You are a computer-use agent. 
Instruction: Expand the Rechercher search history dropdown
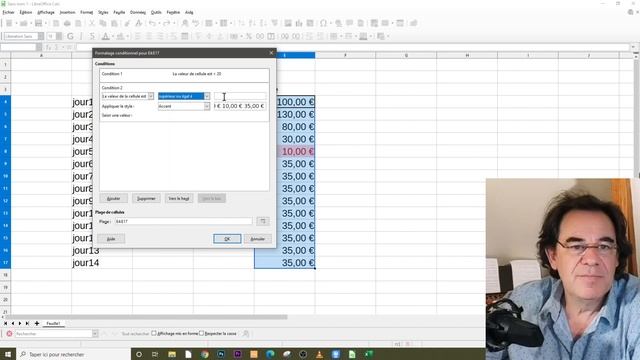pyautogui.click(x=95, y=333)
